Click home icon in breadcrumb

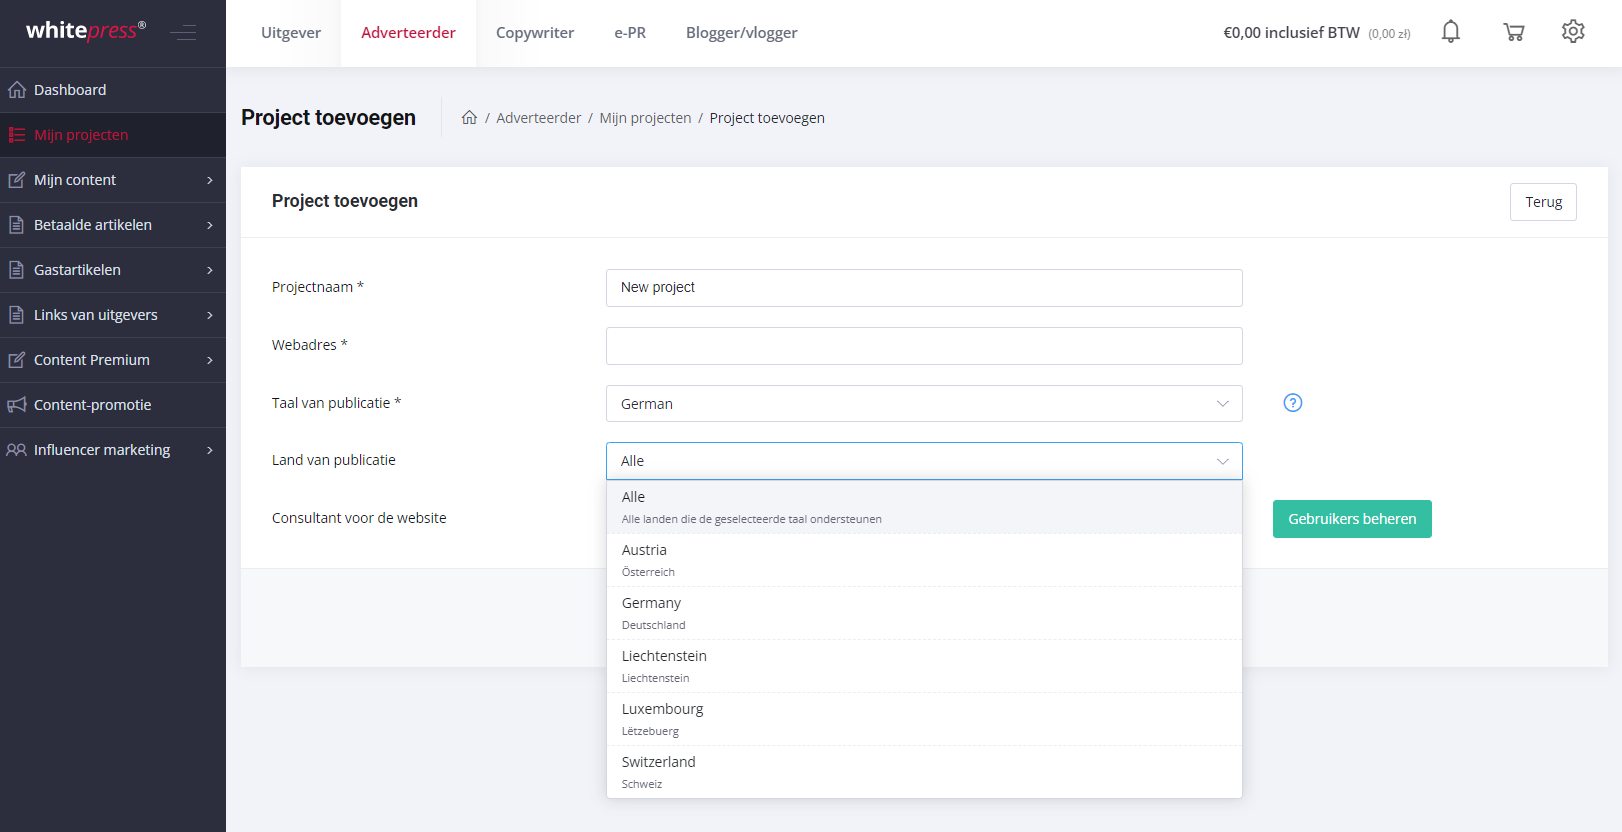pyautogui.click(x=469, y=117)
